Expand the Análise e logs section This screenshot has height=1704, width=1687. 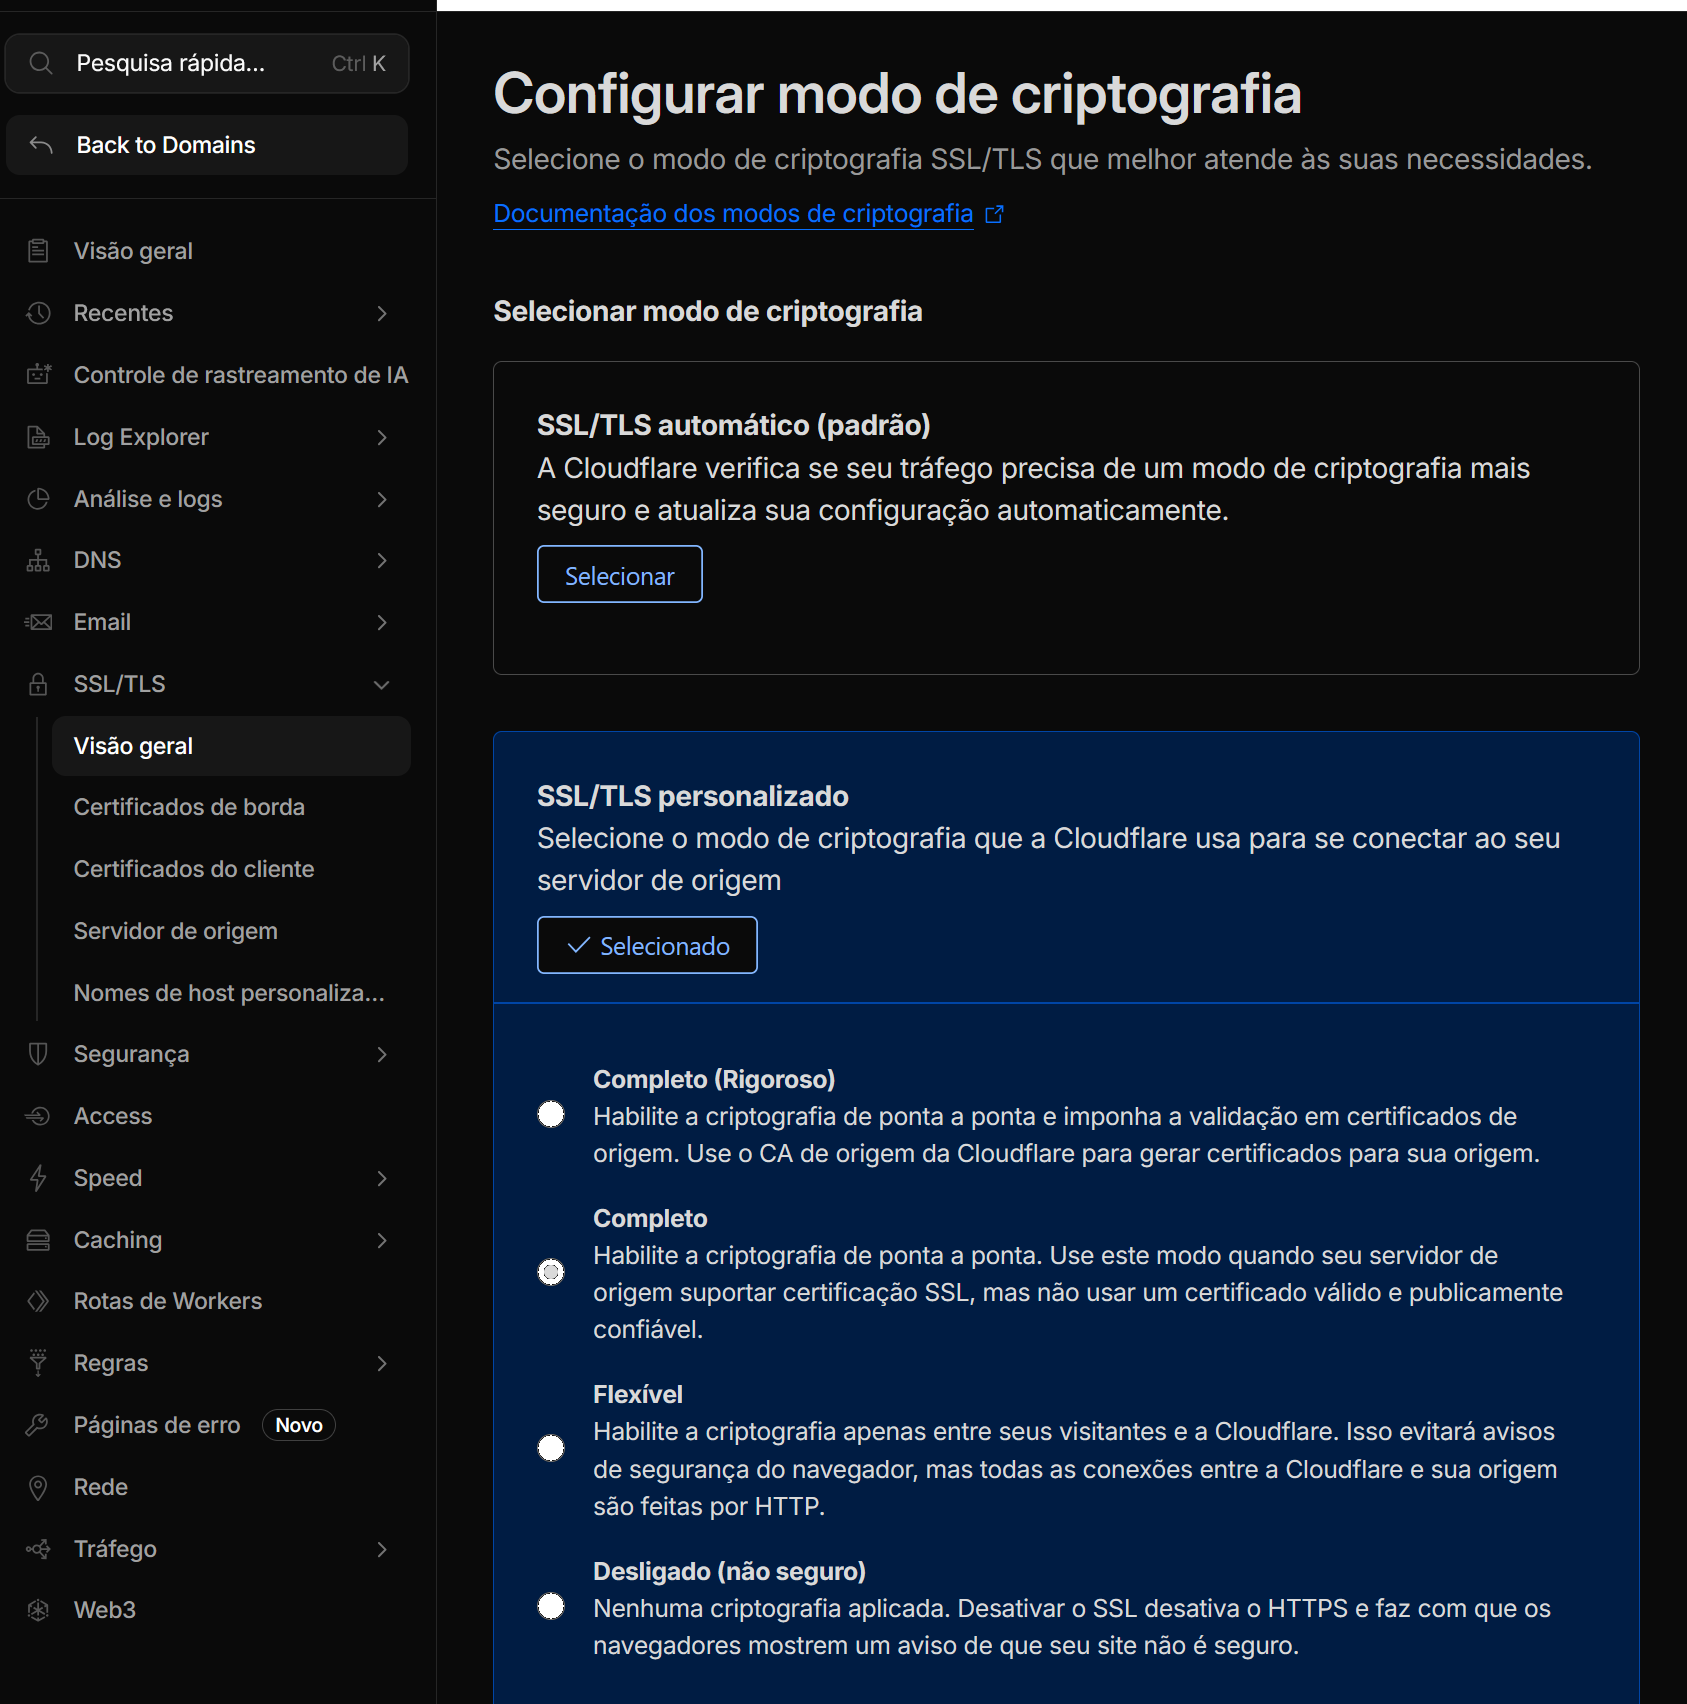381,499
